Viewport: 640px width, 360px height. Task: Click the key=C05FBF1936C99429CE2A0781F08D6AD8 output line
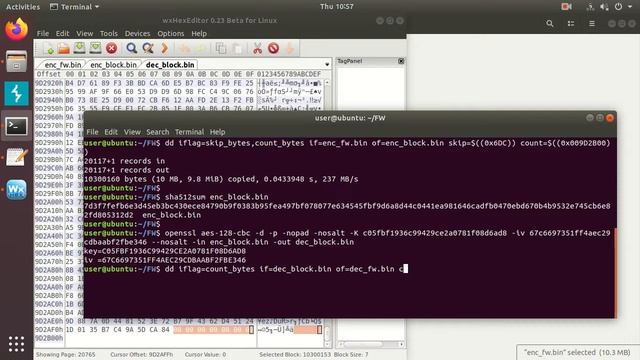[165, 251]
